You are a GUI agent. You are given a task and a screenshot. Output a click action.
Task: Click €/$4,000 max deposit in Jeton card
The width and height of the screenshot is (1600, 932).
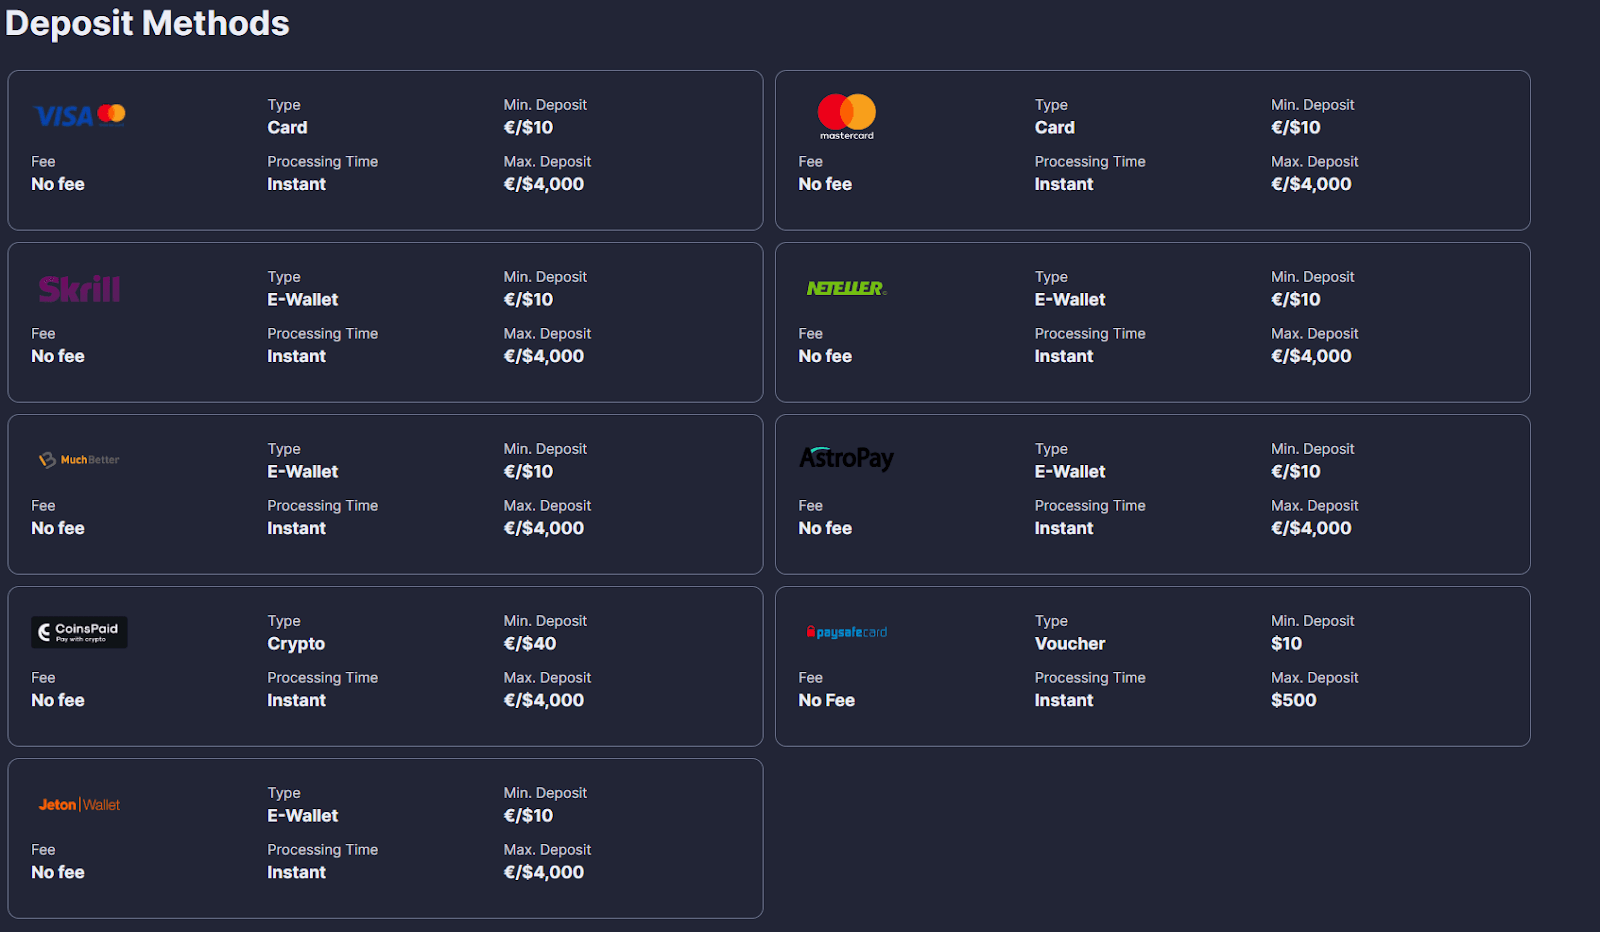[x=544, y=872]
